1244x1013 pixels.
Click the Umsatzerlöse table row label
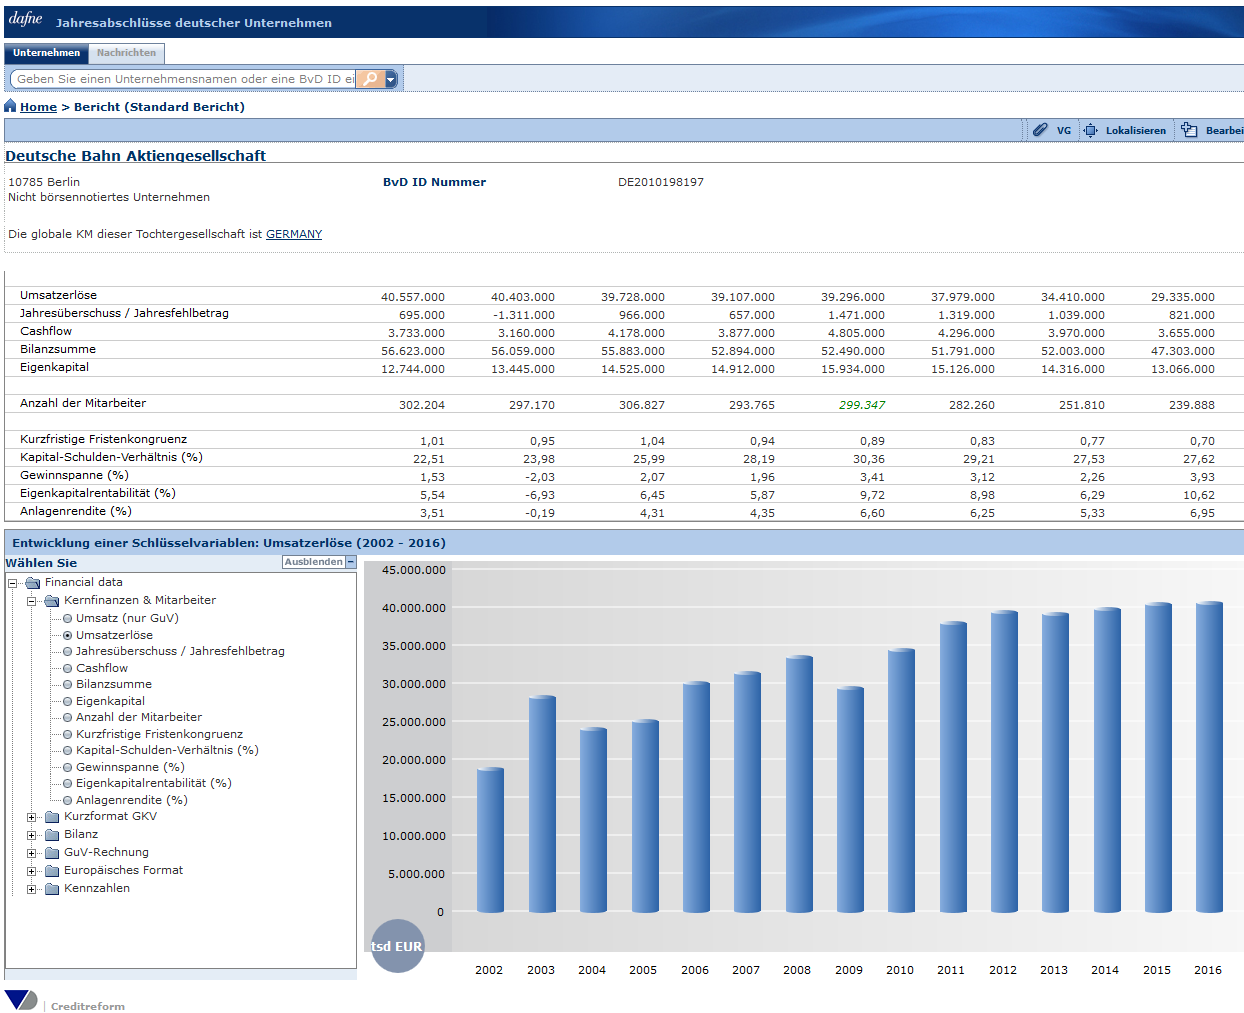pos(58,295)
